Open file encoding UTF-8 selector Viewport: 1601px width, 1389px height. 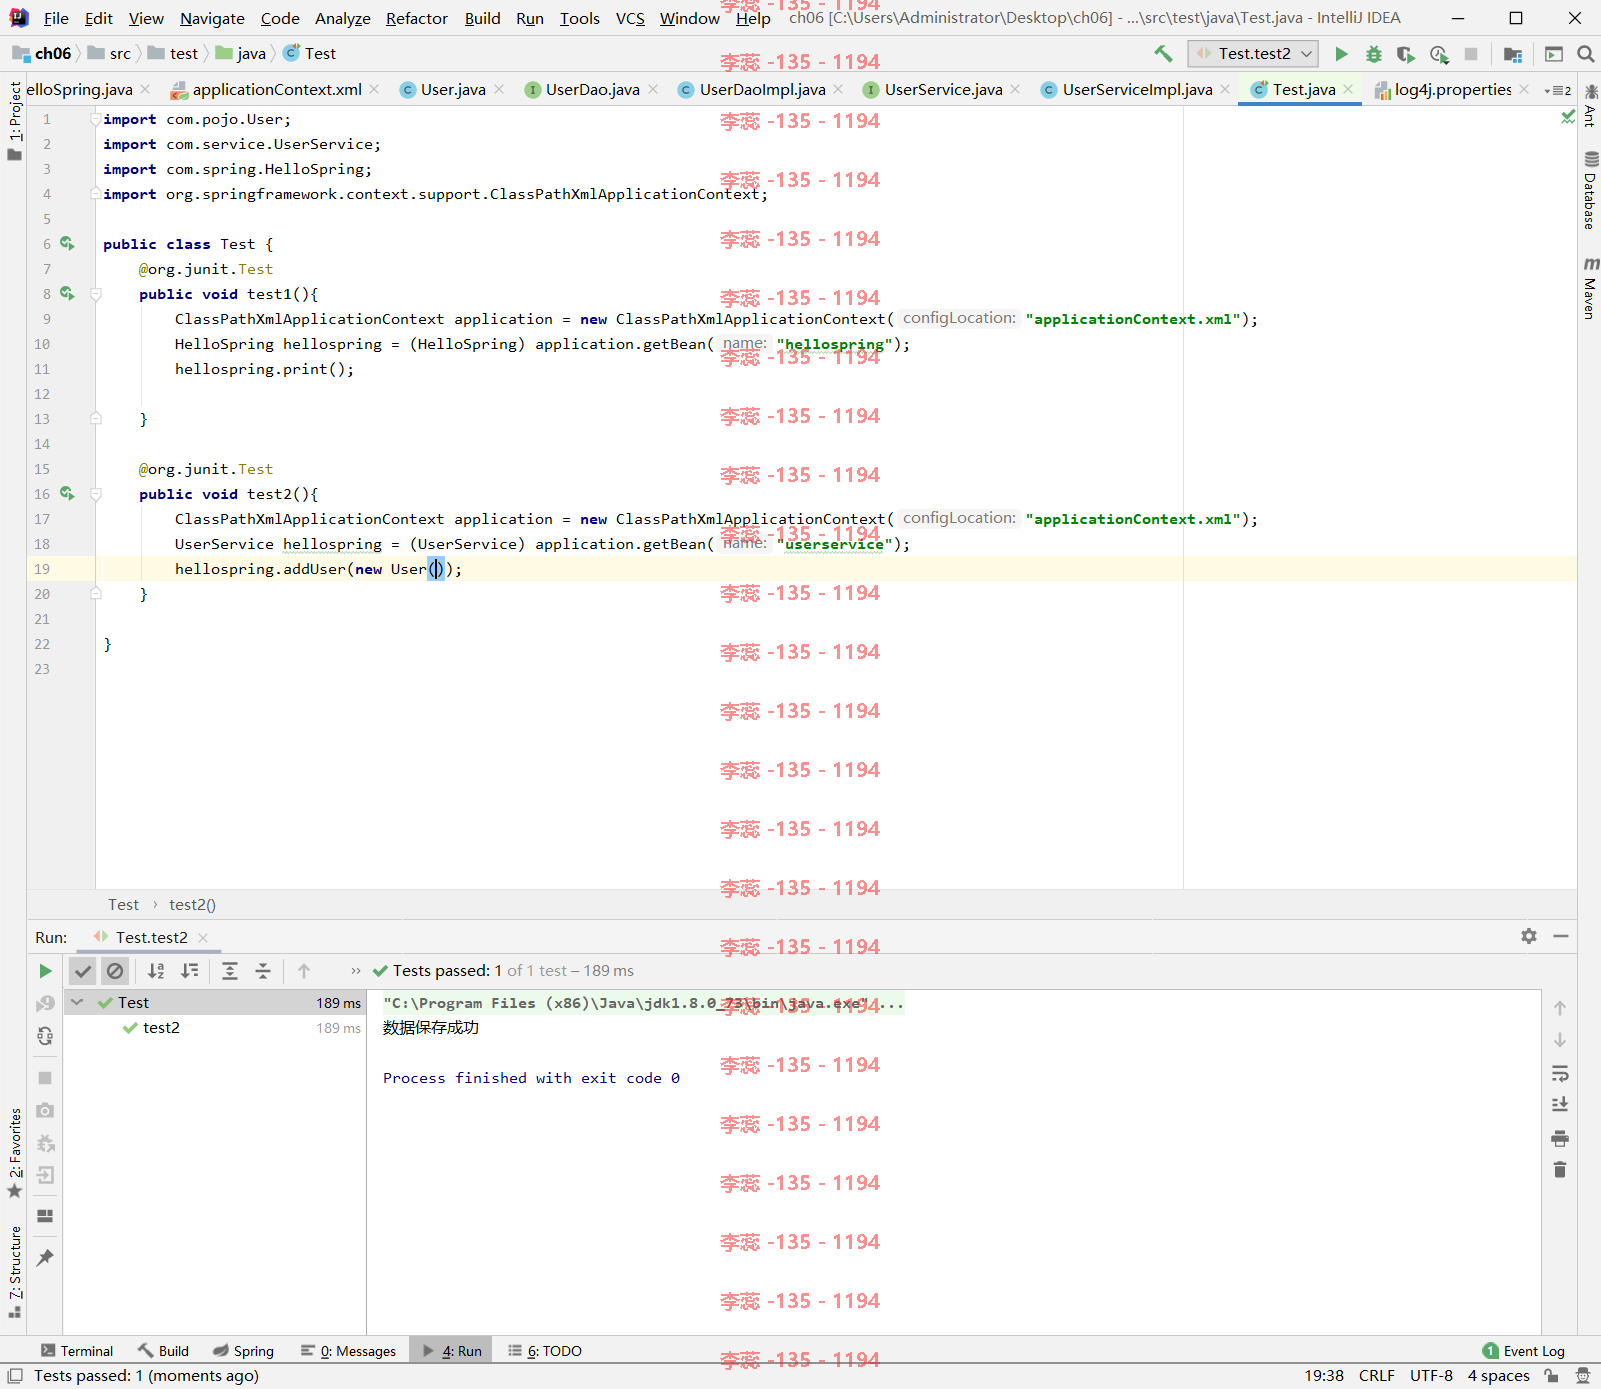click(x=1431, y=1376)
